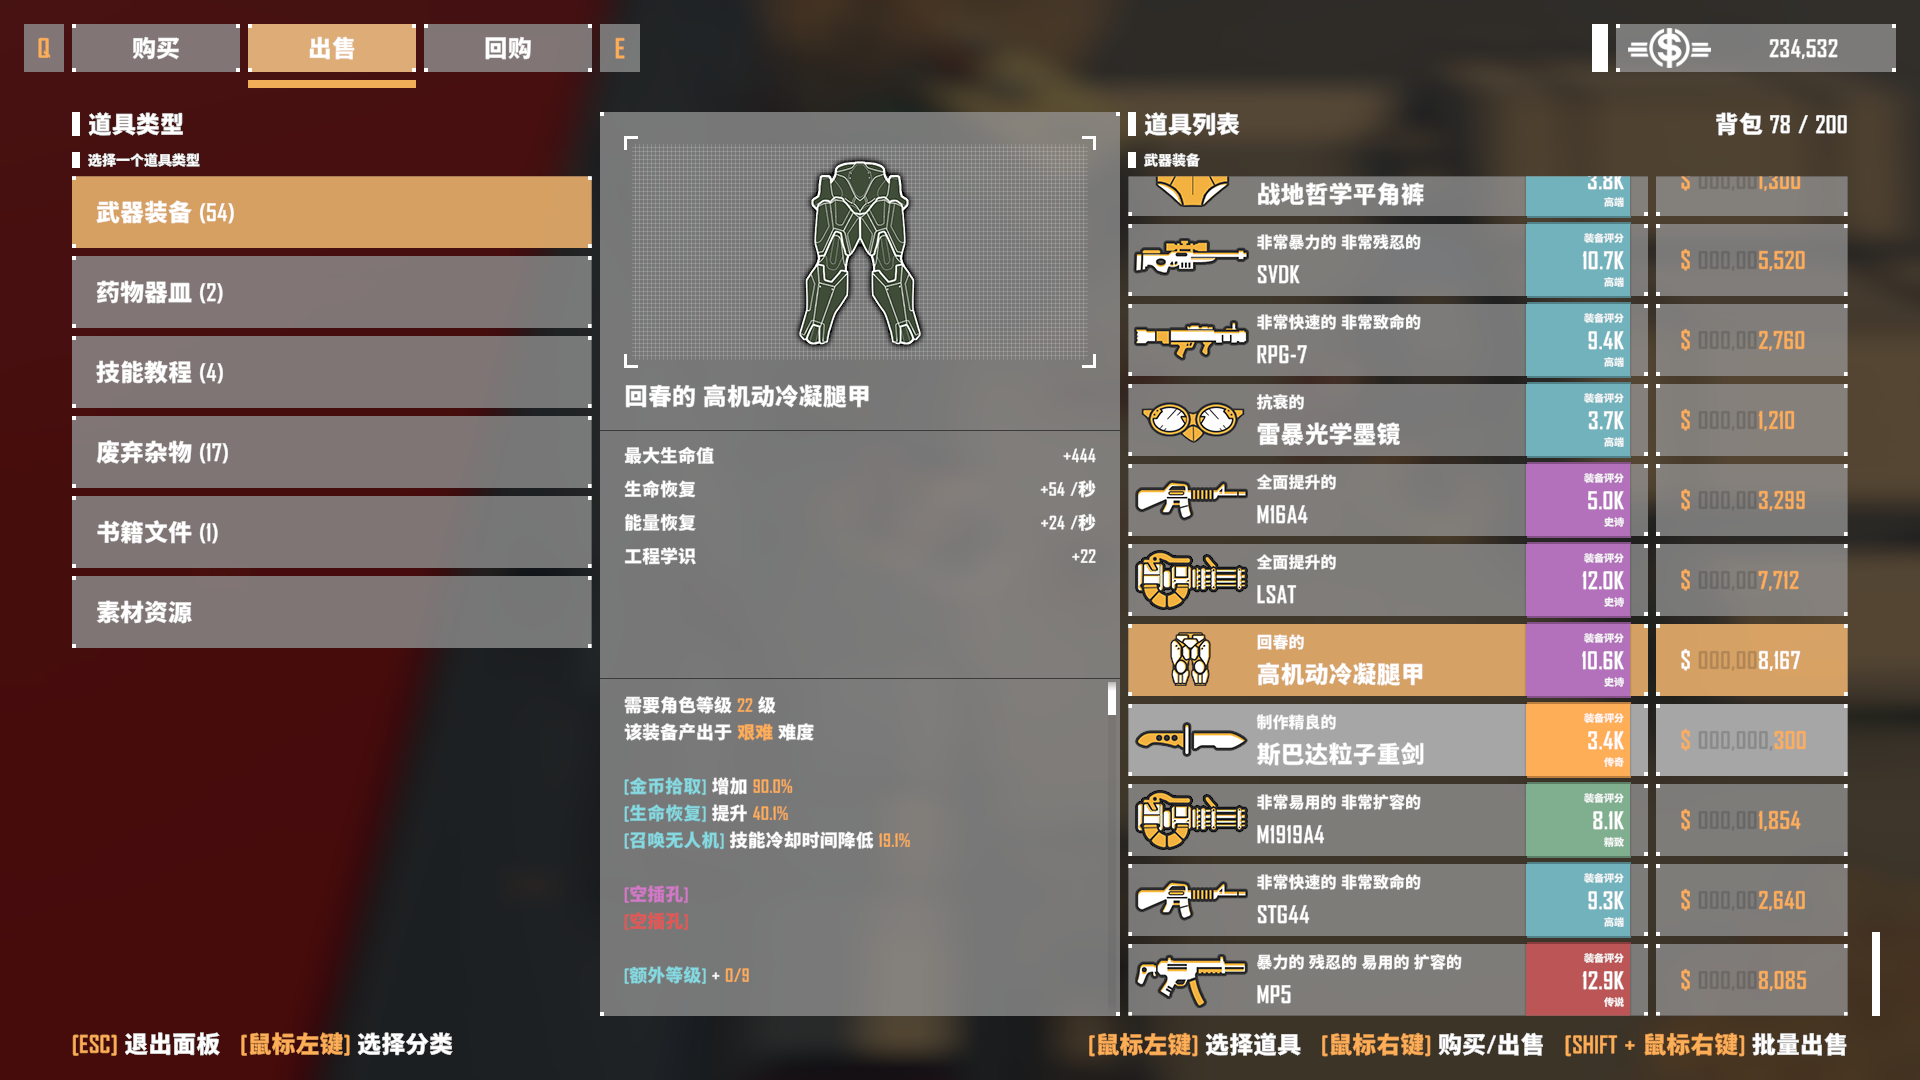Select the SVDK sniper rifle icon
The height and width of the screenshot is (1080, 1920).
[x=1190, y=259]
